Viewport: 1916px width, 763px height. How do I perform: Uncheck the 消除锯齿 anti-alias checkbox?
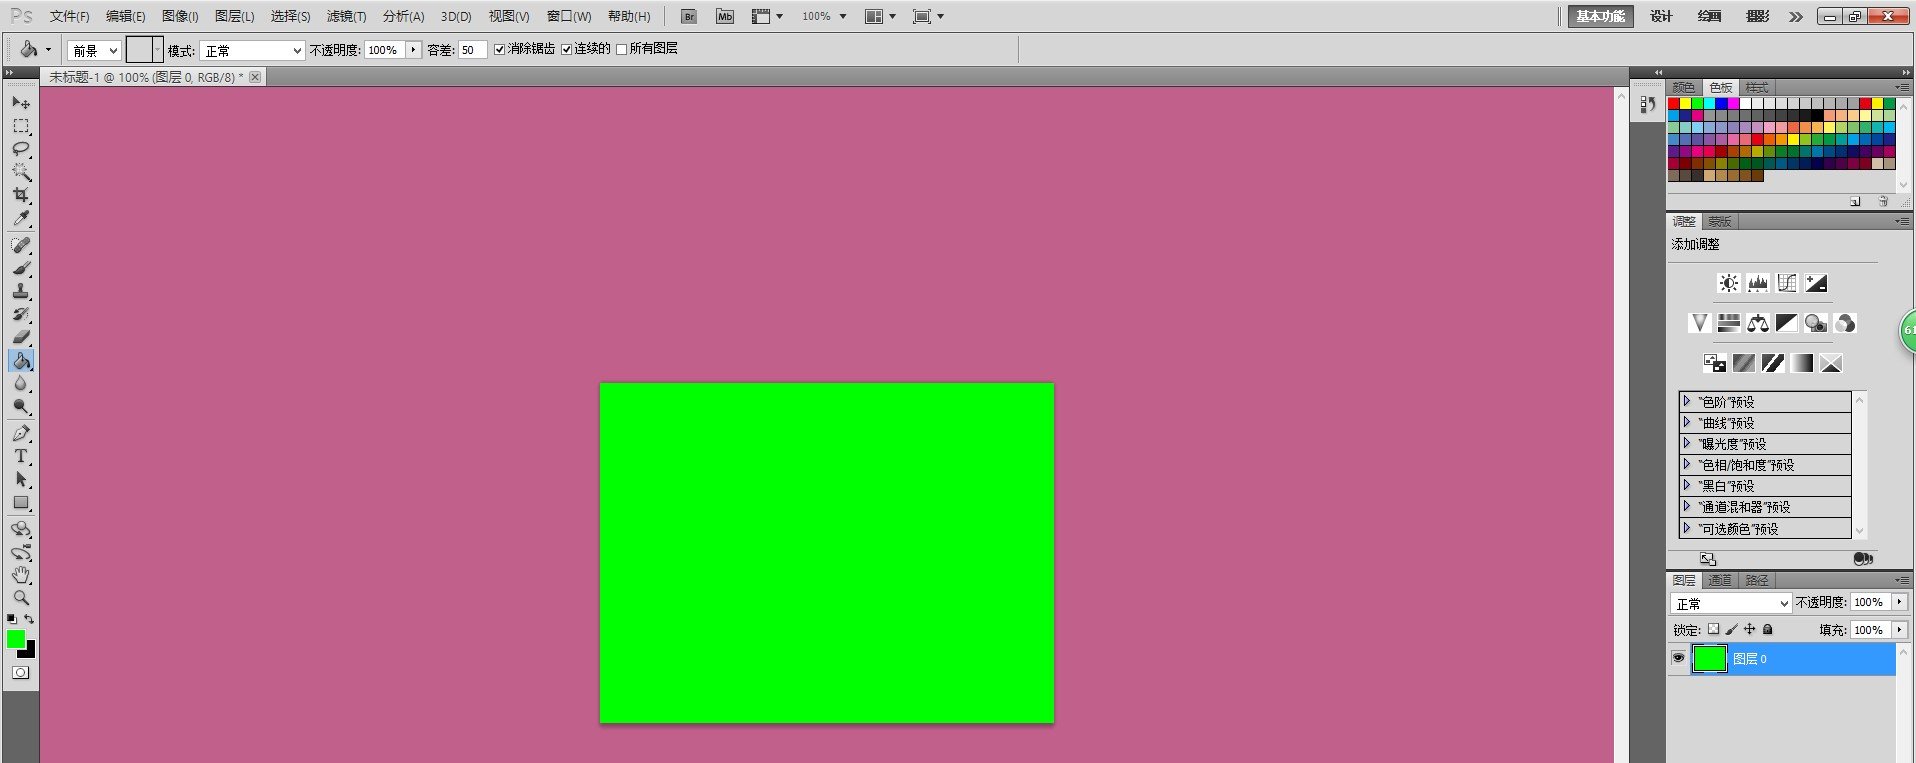coord(500,49)
